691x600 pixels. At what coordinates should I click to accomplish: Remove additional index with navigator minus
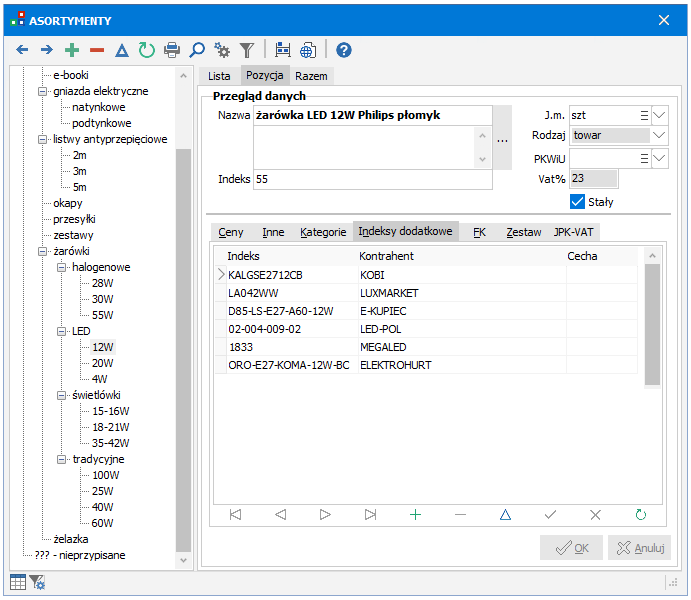point(461,514)
